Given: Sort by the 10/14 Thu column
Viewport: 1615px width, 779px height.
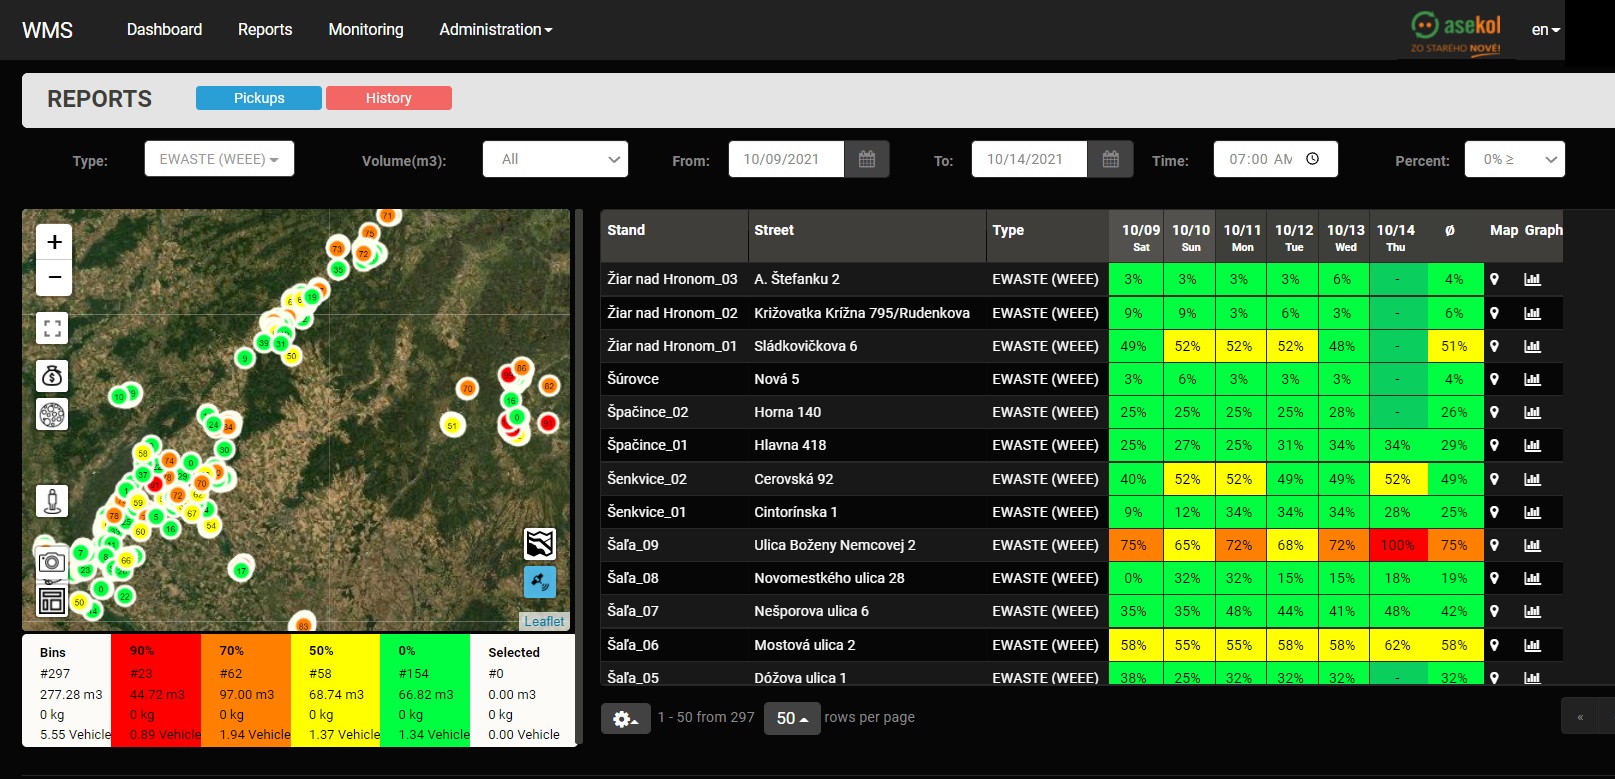Looking at the screenshot, I should [x=1395, y=236].
